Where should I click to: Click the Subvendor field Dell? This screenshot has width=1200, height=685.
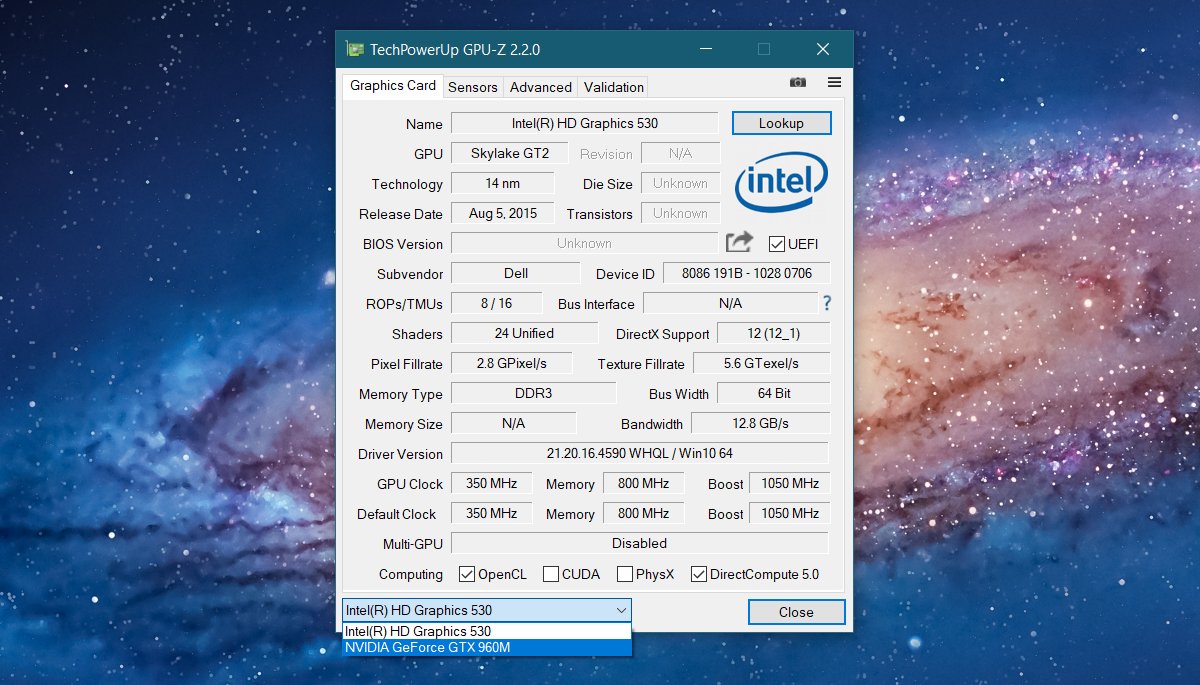click(x=516, y=273)
